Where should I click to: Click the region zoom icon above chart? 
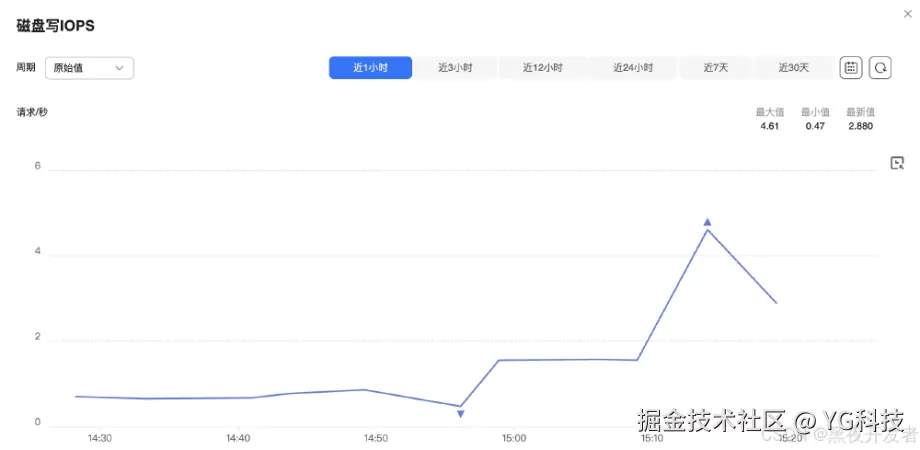tap(897, 163)
